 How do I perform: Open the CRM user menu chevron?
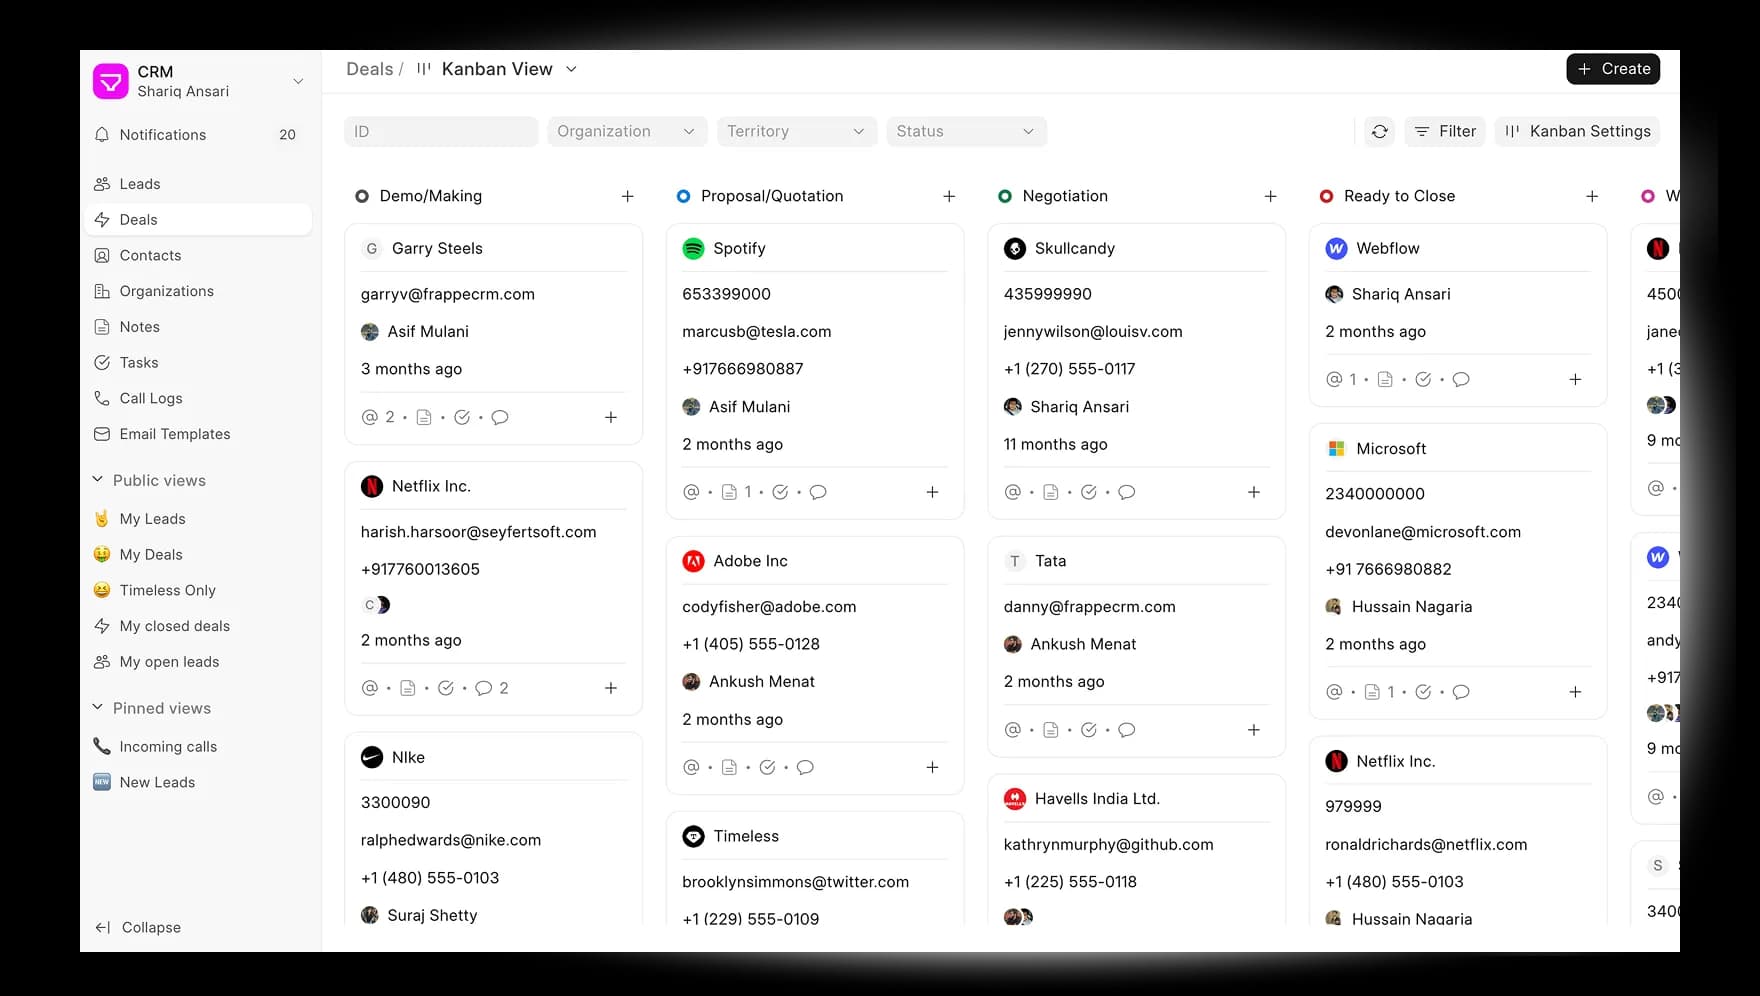pos(298,81)
